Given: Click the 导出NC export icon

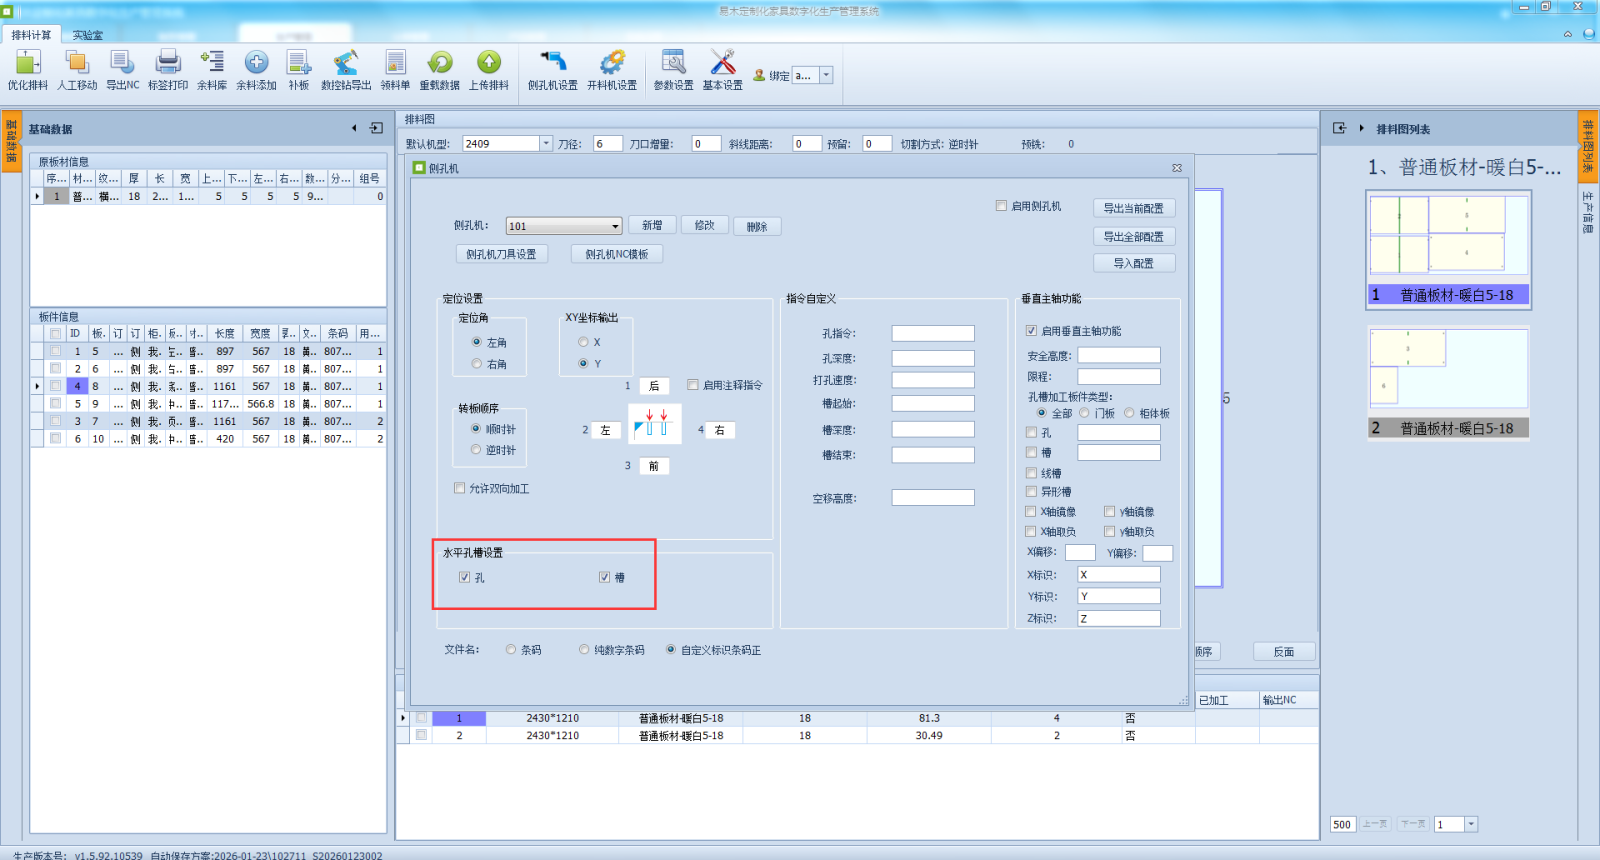Looking at the screenshot, I should pos(122,64).
